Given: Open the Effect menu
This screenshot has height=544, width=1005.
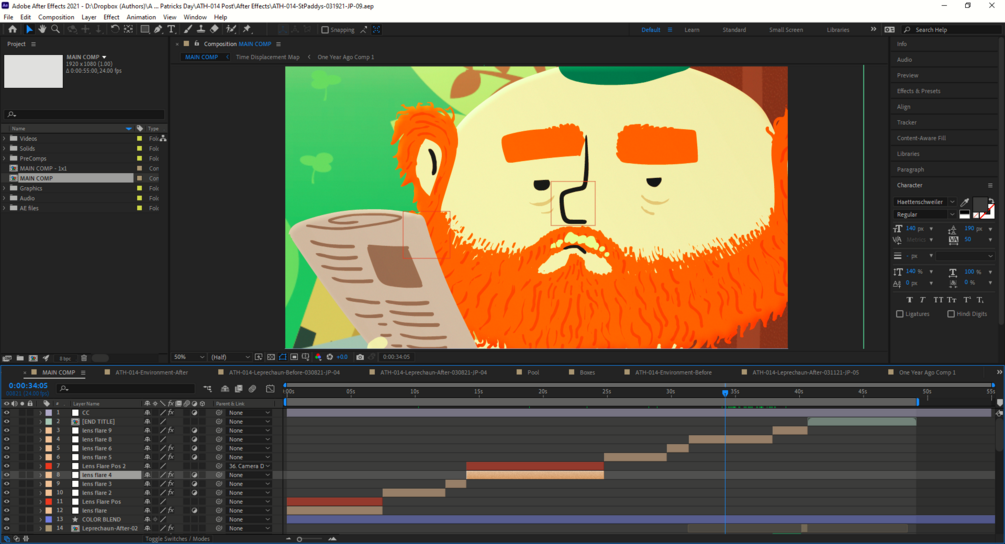Looking at the screenshot, I should click(x=111, y=17).
